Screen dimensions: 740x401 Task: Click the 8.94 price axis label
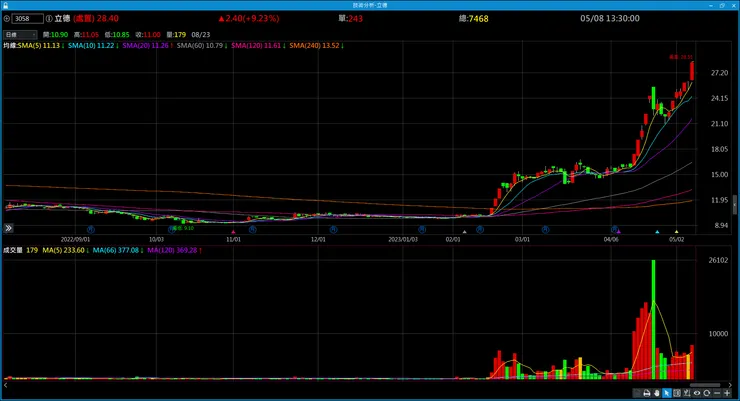coord(721,226)
